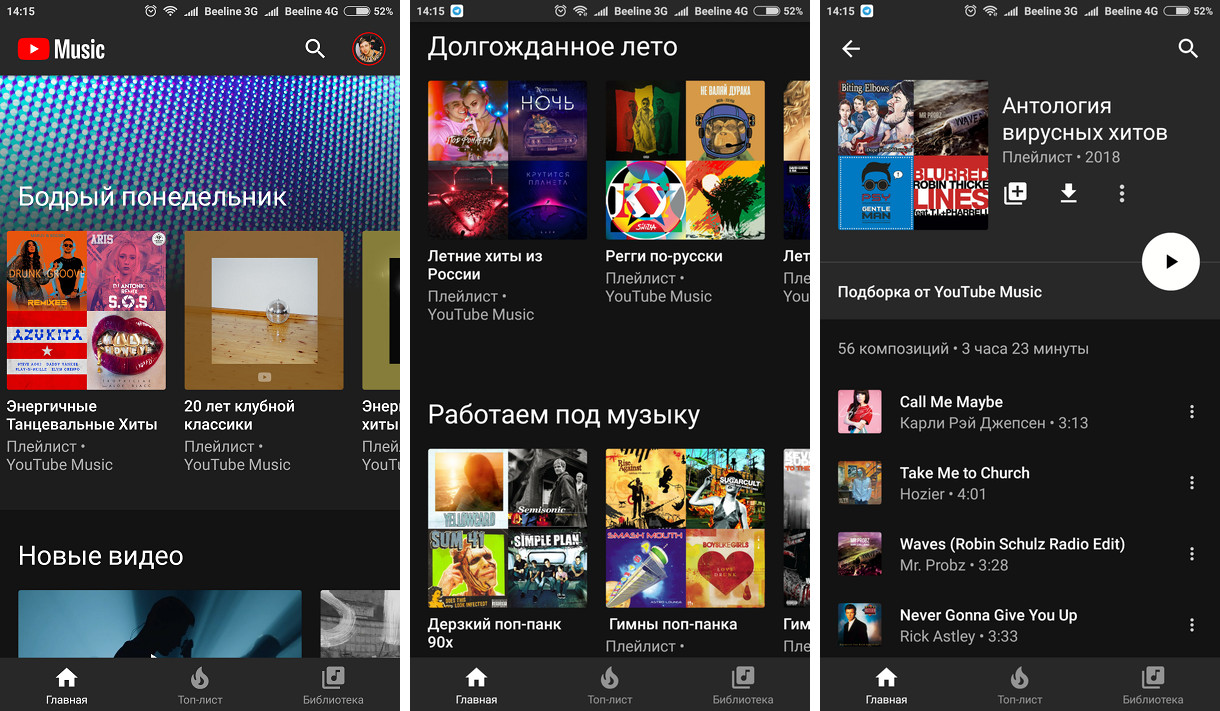Tap the 'Плейлист • 2018' subtitle
The height and width of the screenshot is (711, 1220).
coord(1061,157)
